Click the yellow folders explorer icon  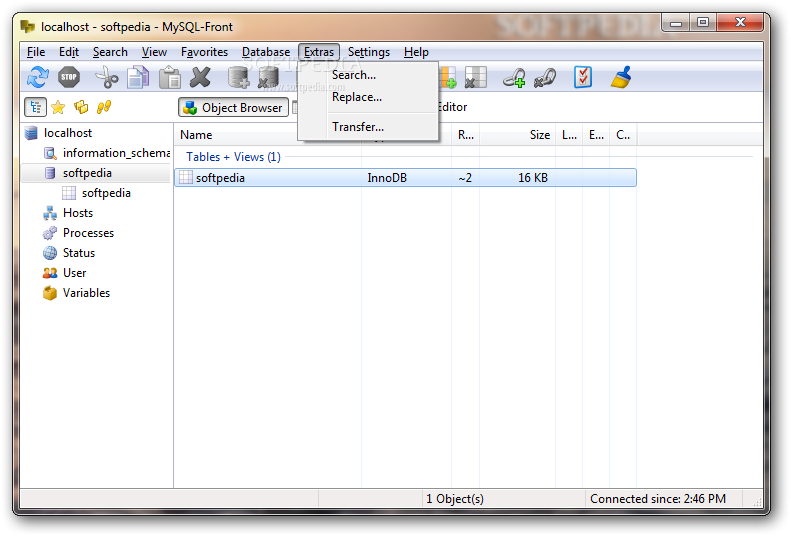click(81, 107)
